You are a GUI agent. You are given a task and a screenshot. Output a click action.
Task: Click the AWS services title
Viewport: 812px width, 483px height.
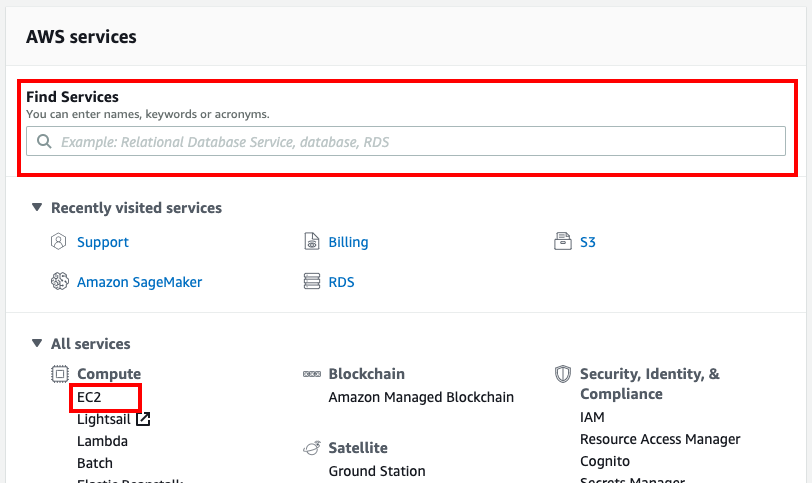tap(81, 37)
